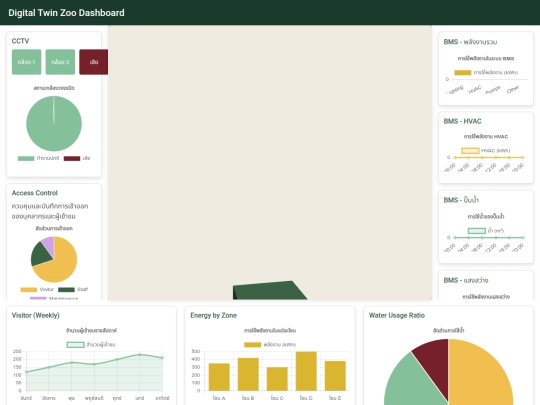
Task: Click the โซน B bar in Energy by Zone
Action: (x=248, y=374)
